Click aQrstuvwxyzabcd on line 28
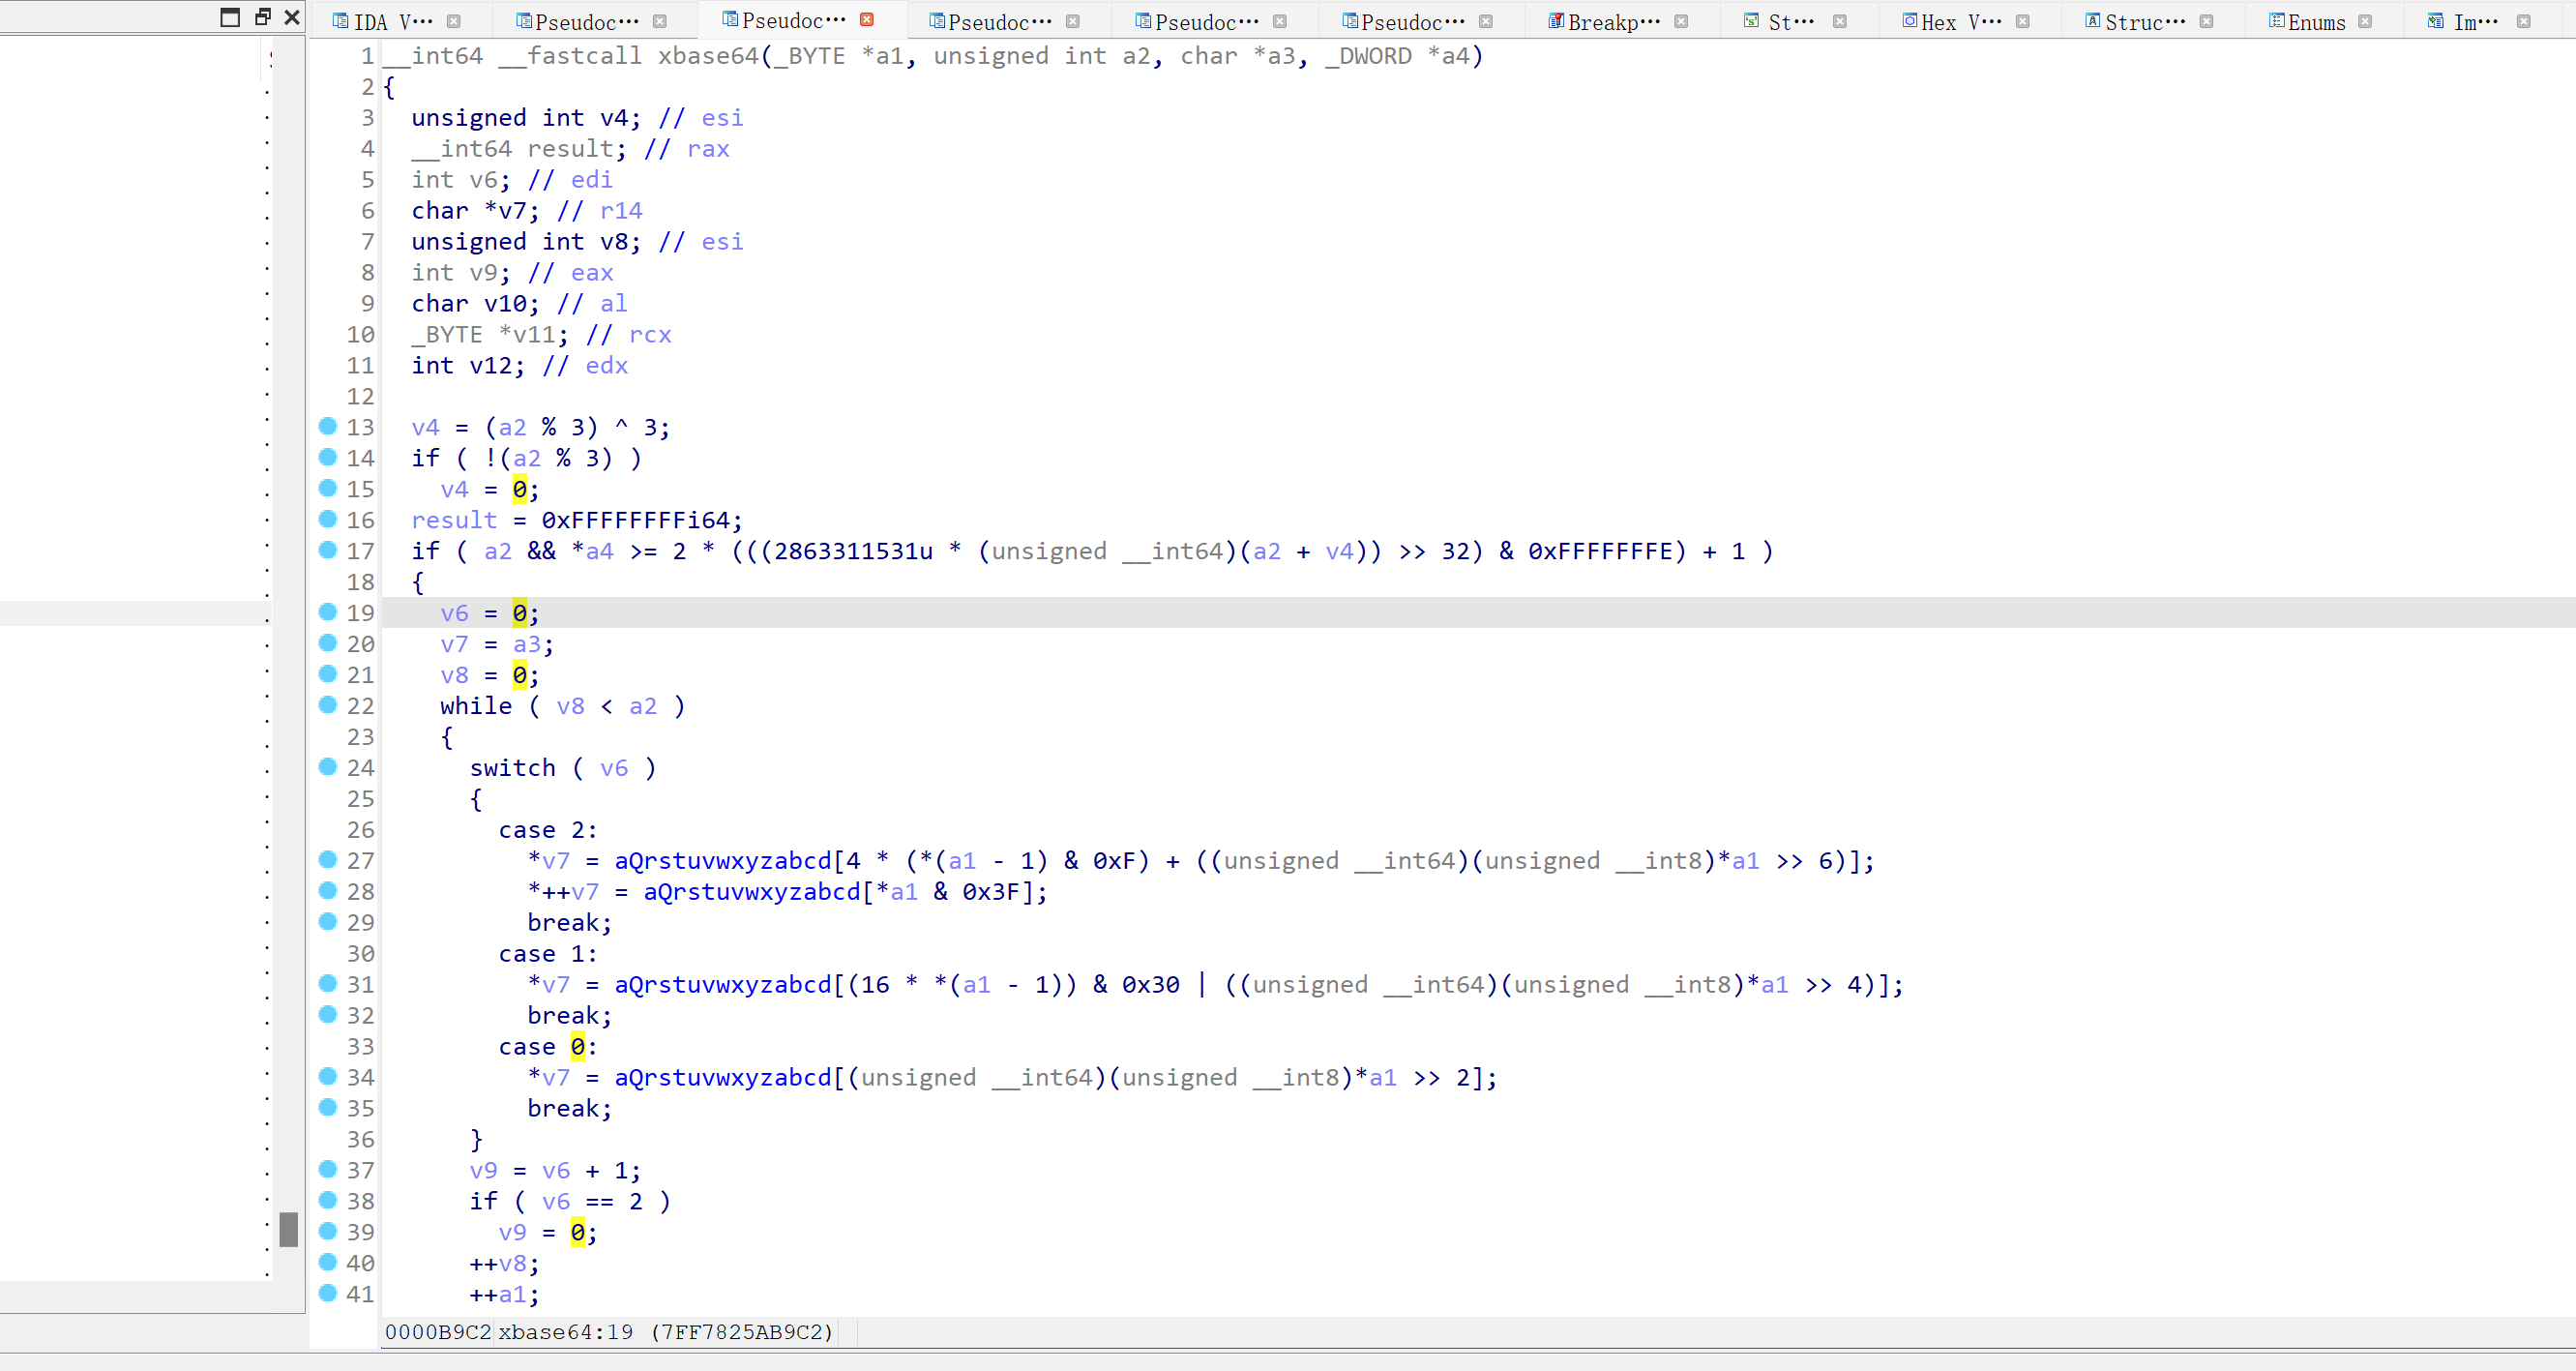Screen dimensions: 2576x1371 (x=752, y=892)
